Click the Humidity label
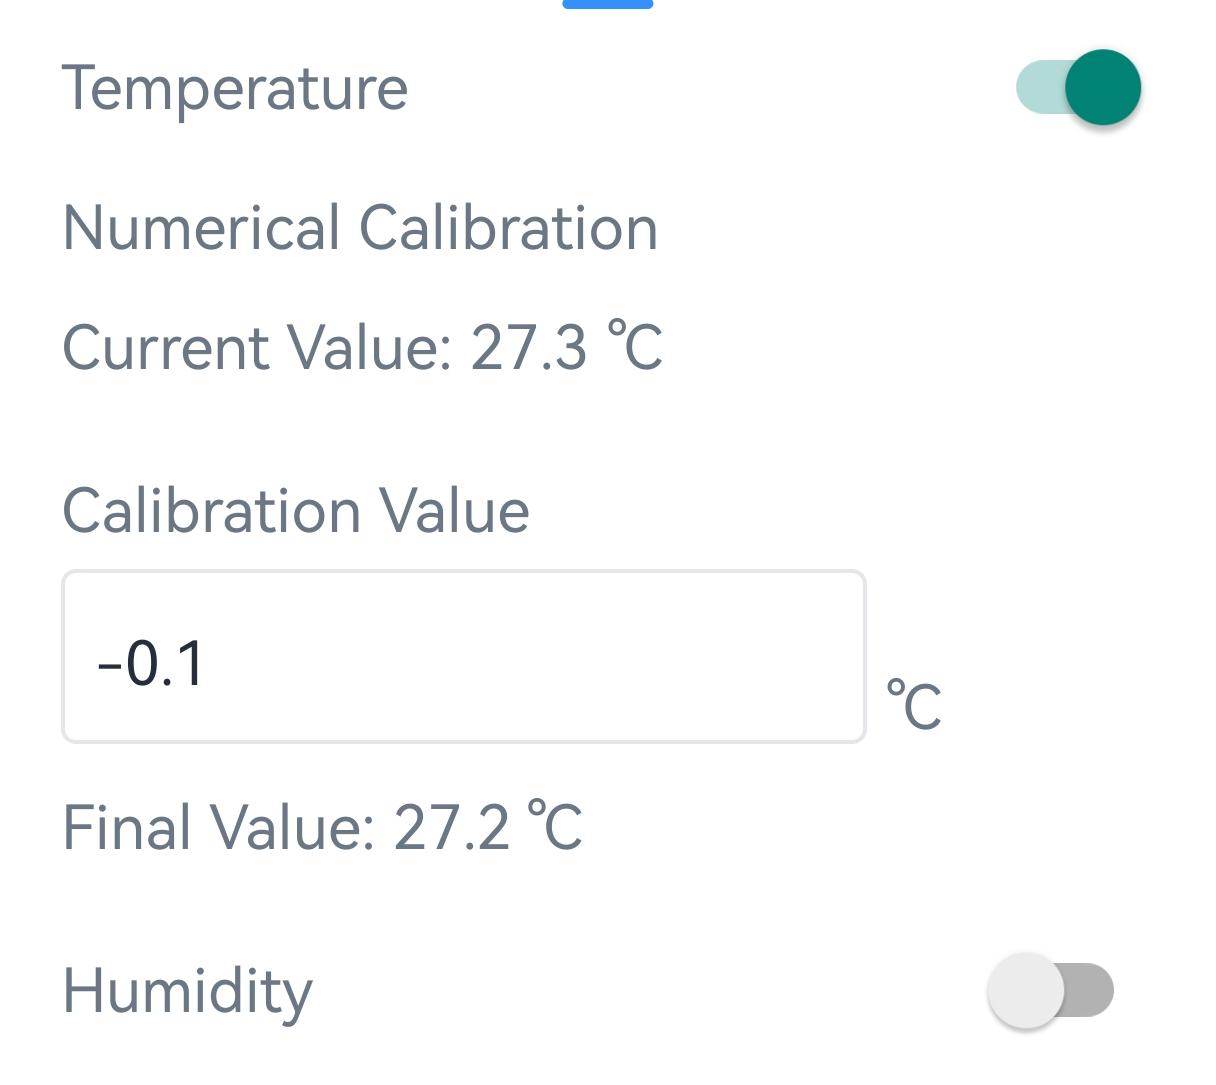Image resolution: width=1216 pixels, height=1085 pixels. [x=187, y=991]
